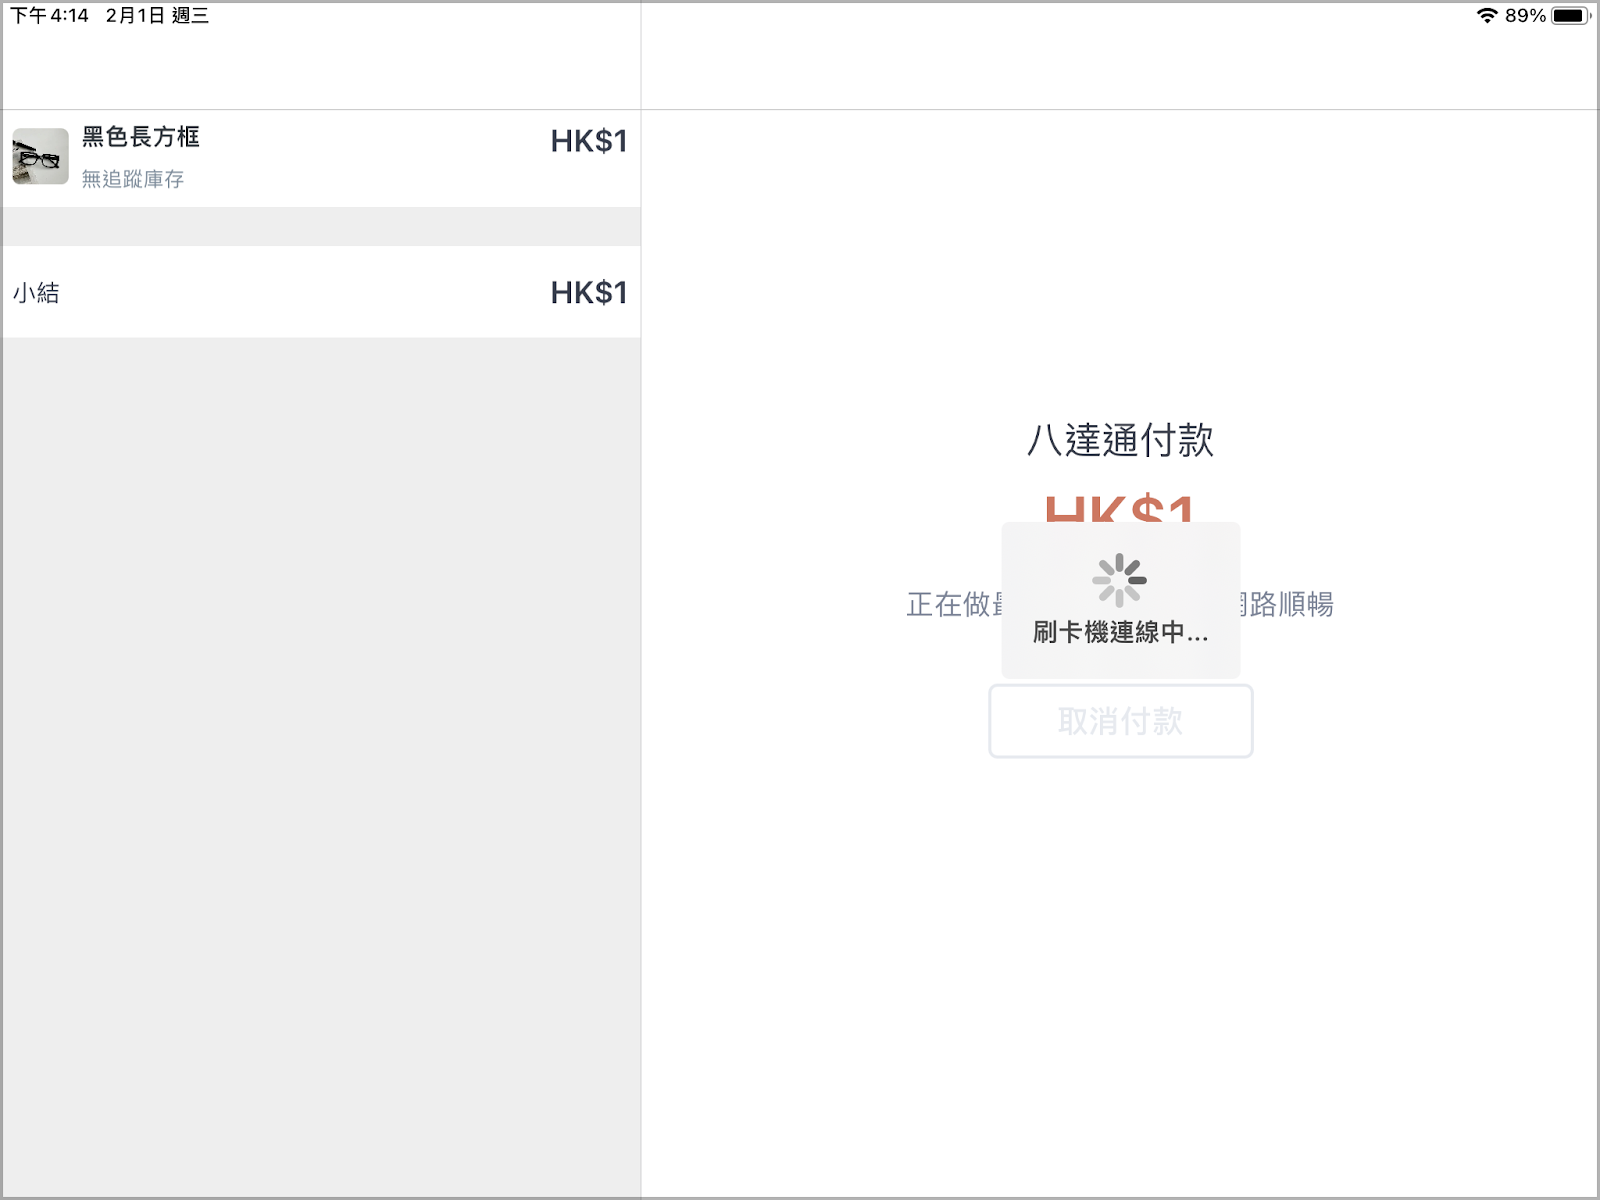The height and width of the screenshot is (1200, 1600).
Task: Tap the orange HK$1 payment amount
Action: click(x=1120, y=509)
